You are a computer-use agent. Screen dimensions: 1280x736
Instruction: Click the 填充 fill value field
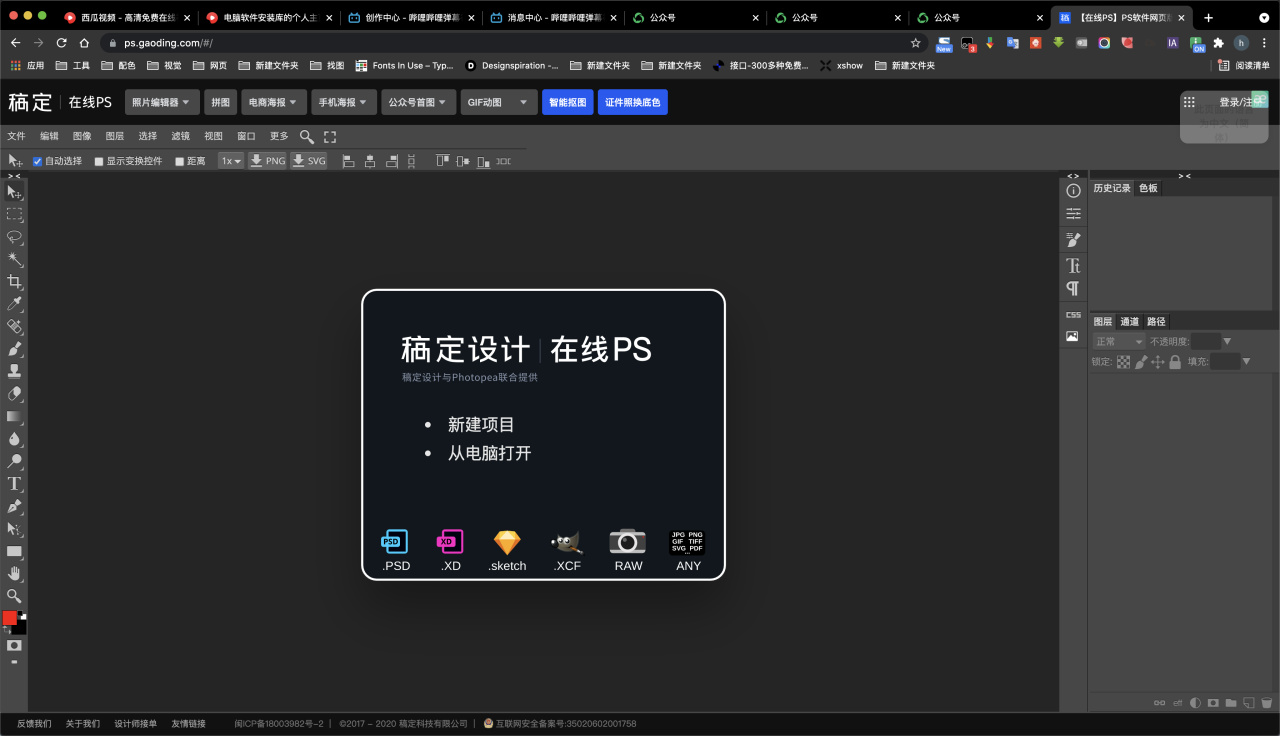[1225, 362]
